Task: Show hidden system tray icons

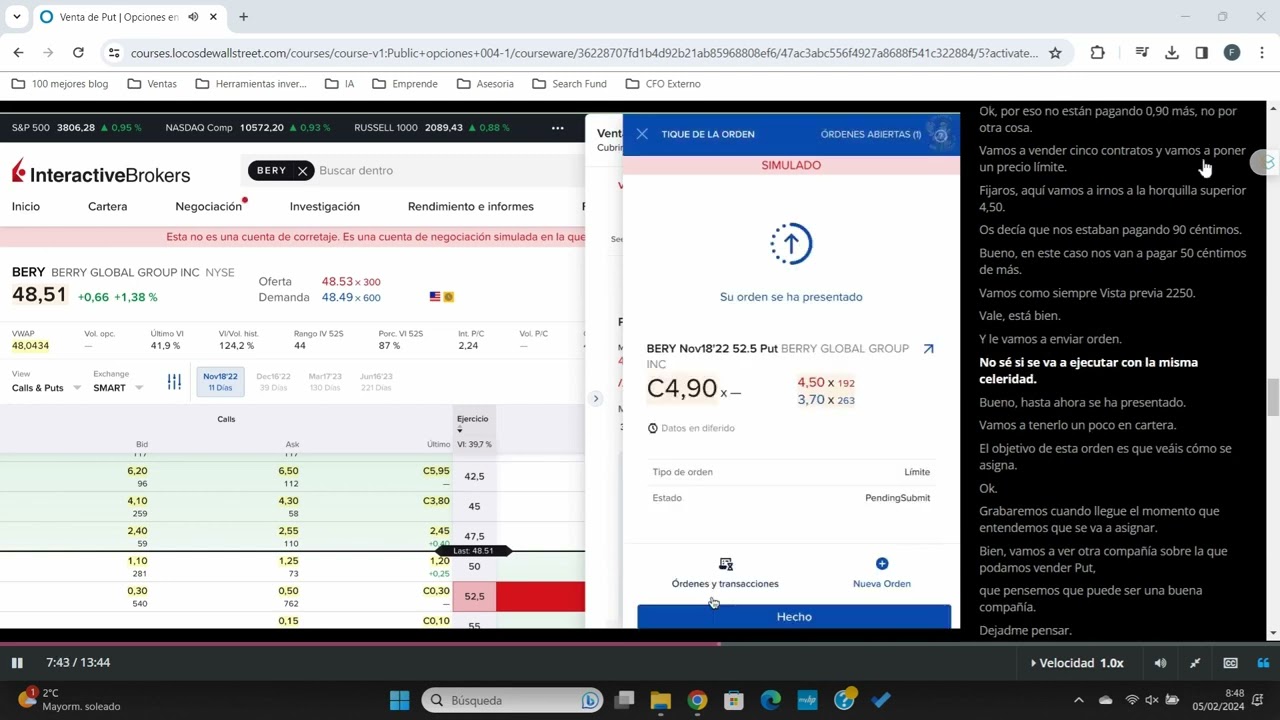Action: pos(1078,700)
